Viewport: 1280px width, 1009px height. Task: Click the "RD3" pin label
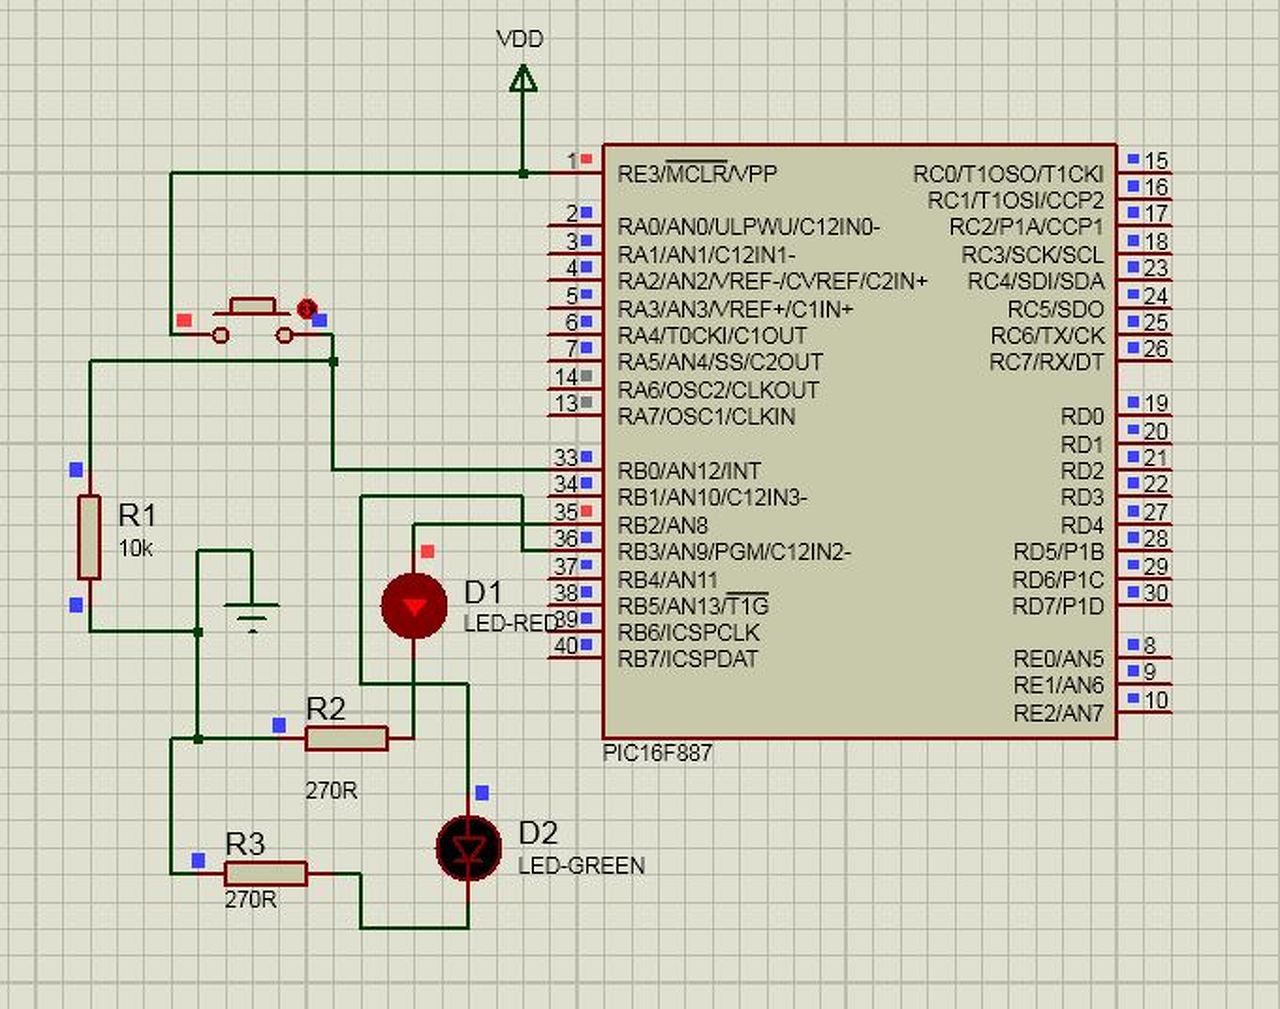click(x=1082, y=497)
